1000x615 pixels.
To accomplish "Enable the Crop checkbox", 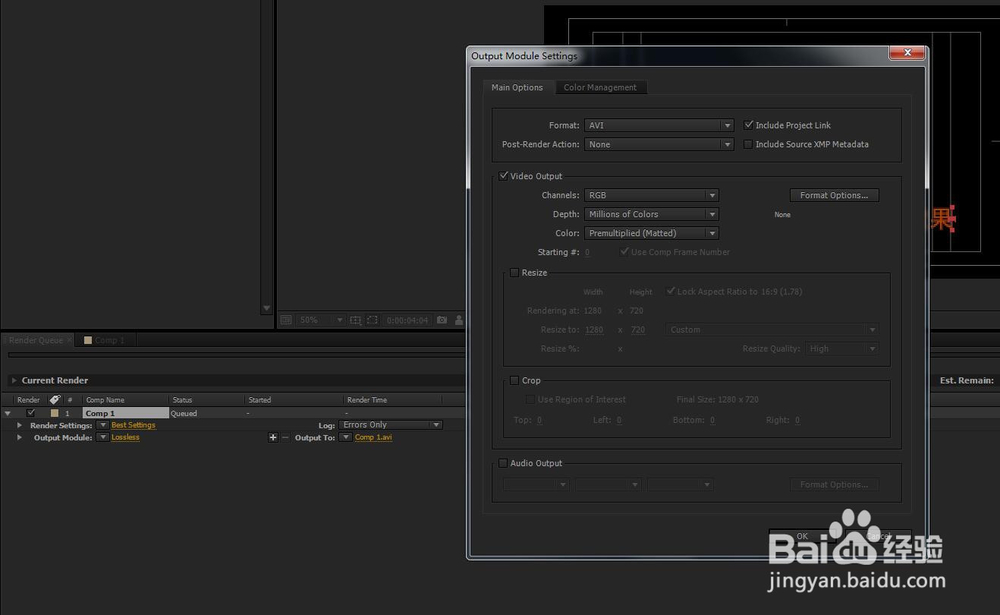I will [514, 380].
